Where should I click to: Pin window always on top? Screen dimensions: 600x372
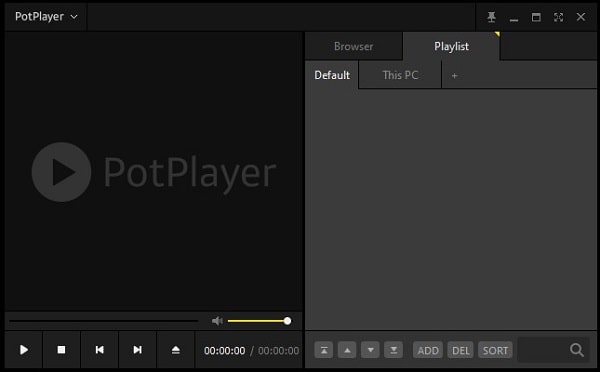[491, 17]
